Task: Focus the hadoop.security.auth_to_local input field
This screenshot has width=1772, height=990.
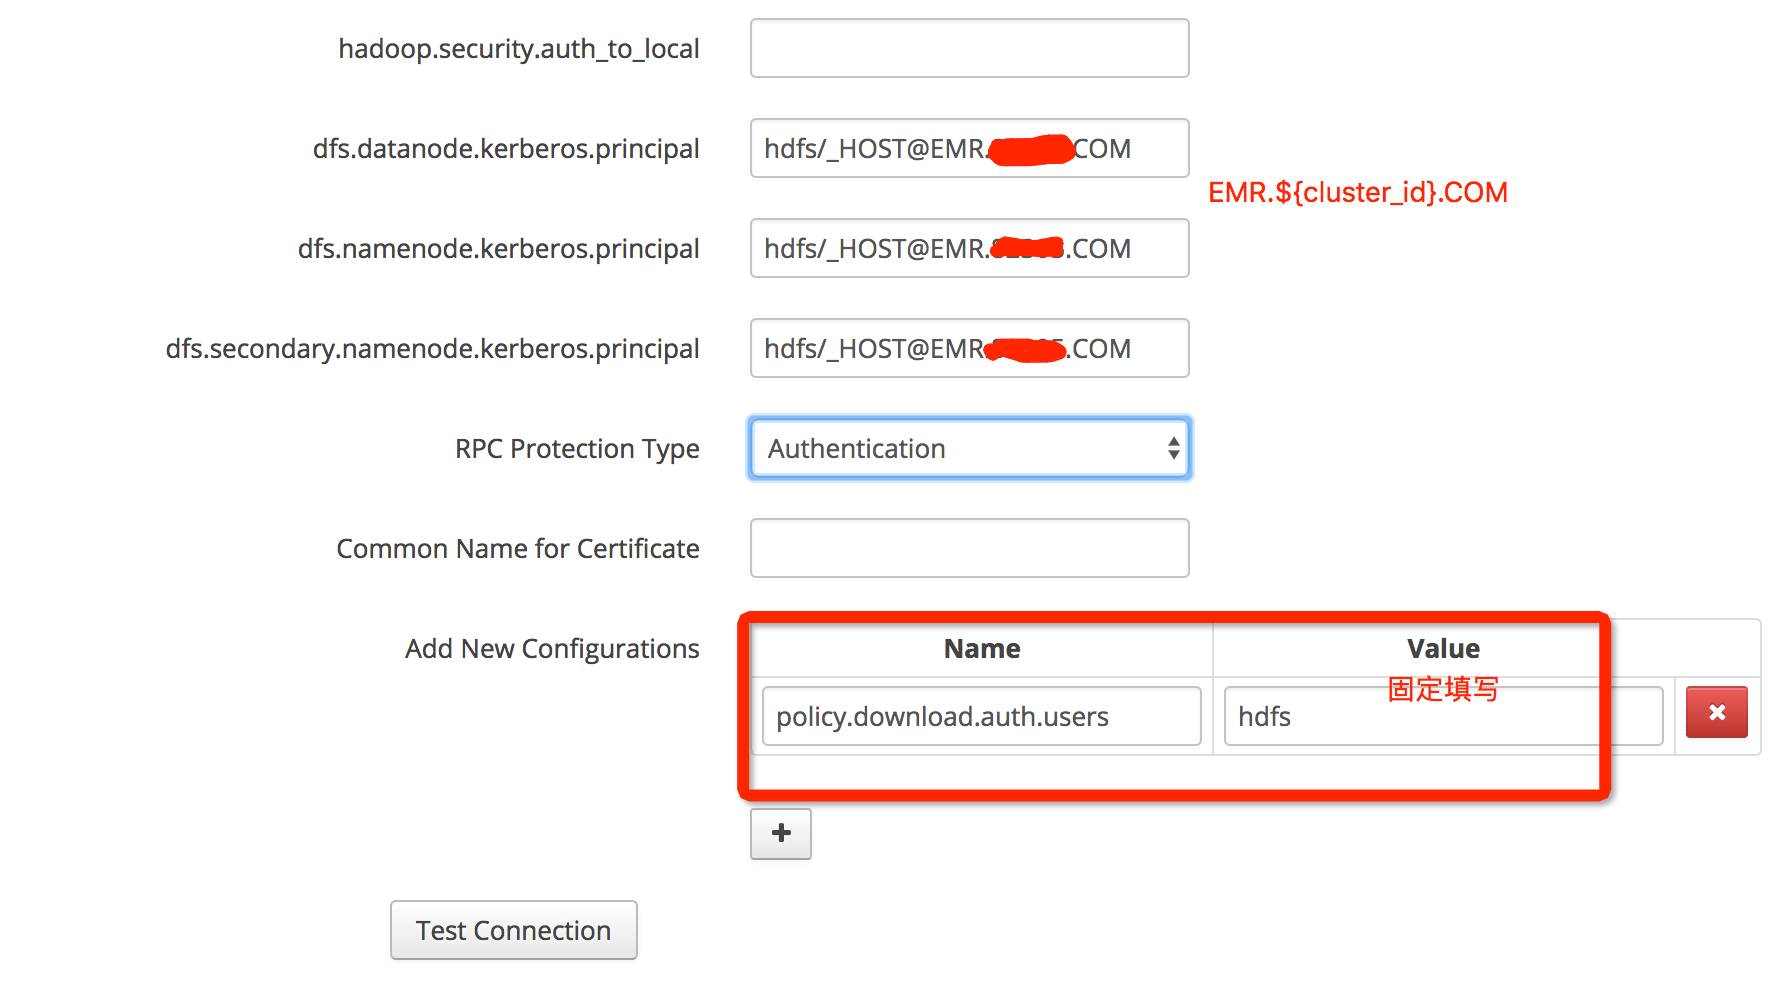Action: (x=970, y=48)
